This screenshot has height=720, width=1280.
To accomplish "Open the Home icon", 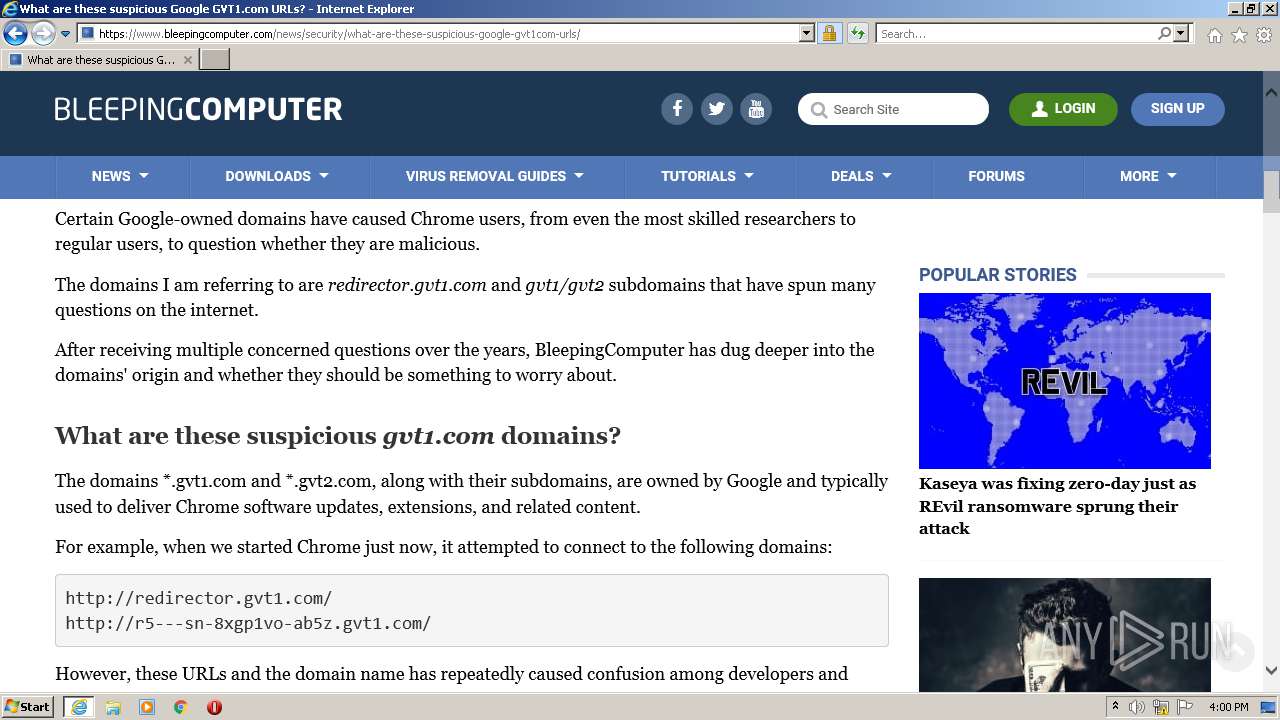I will point(1214,35).
